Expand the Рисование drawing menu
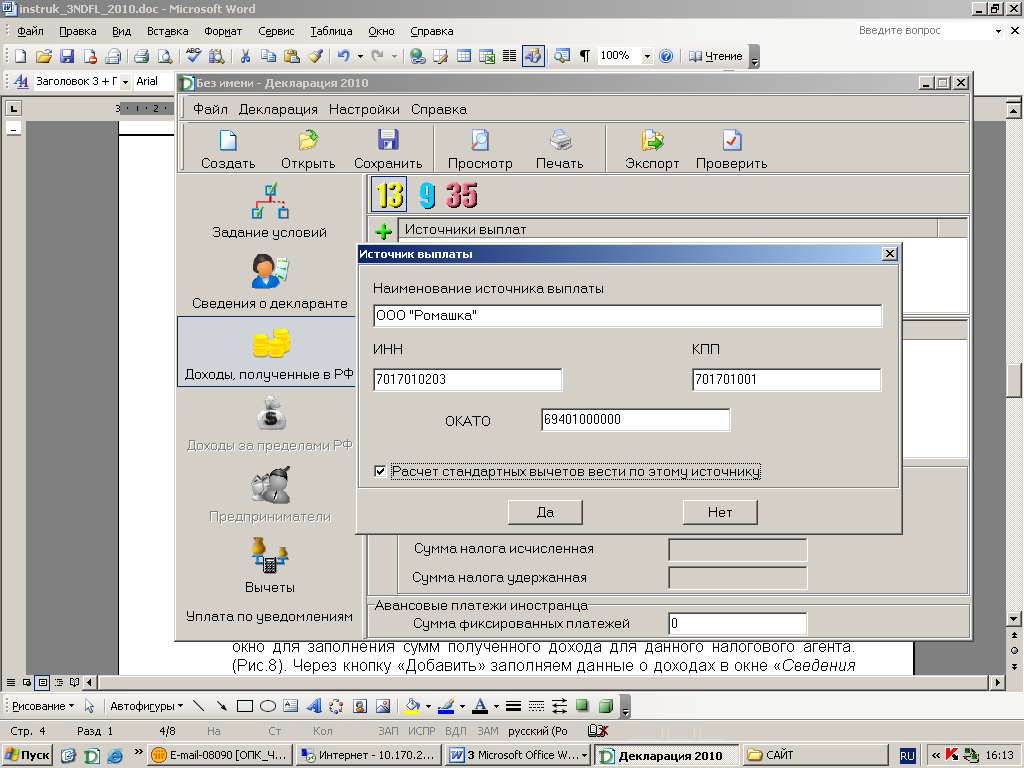 click(42, 706)
